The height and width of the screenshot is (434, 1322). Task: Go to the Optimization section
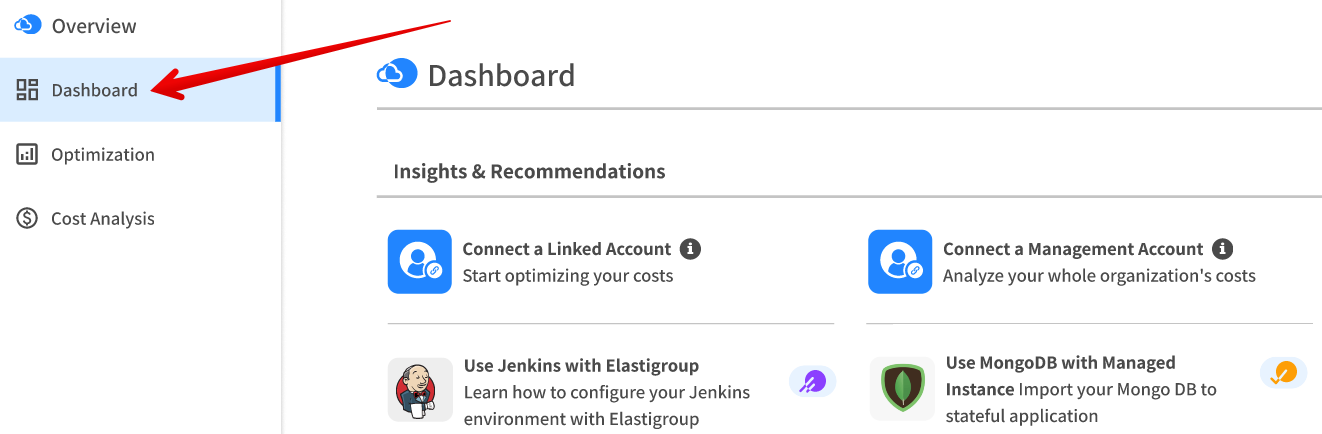103,154
